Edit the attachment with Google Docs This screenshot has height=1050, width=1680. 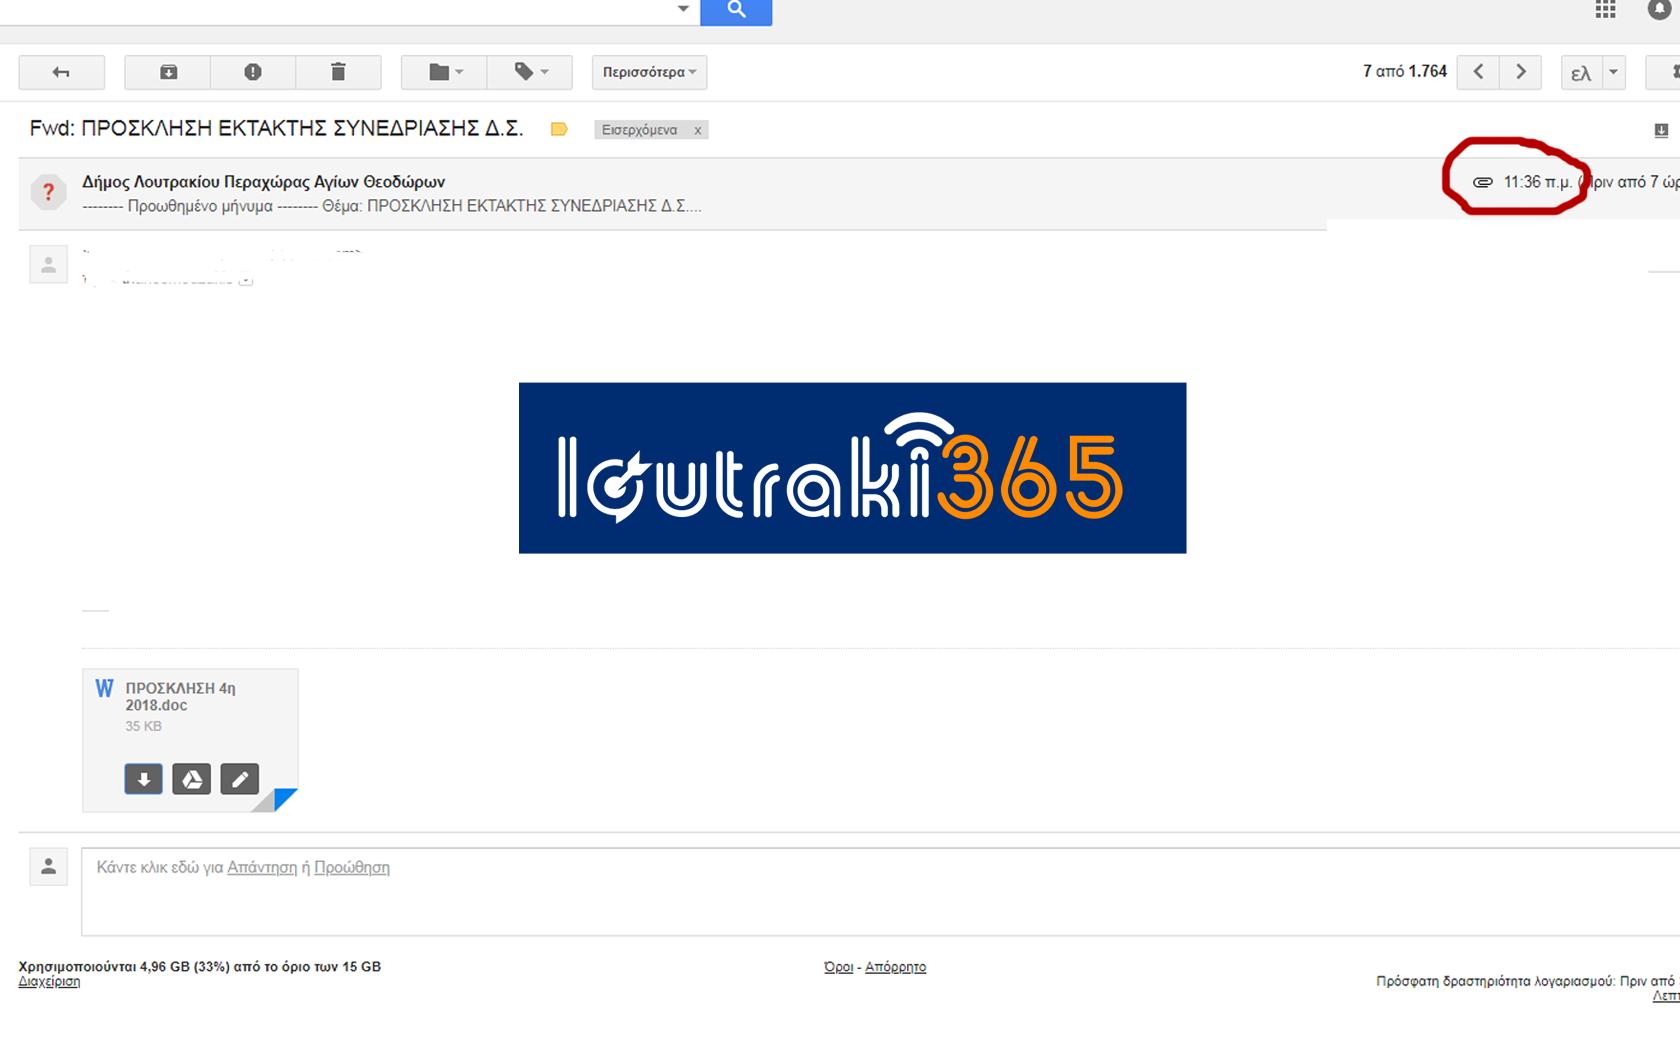coord(239,779)
